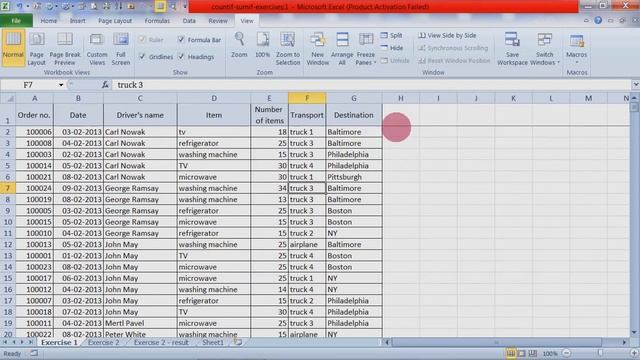This screenshot has width=640, height=360.
Task: Open the Insert ribbon tab
Action: [78, 20]
